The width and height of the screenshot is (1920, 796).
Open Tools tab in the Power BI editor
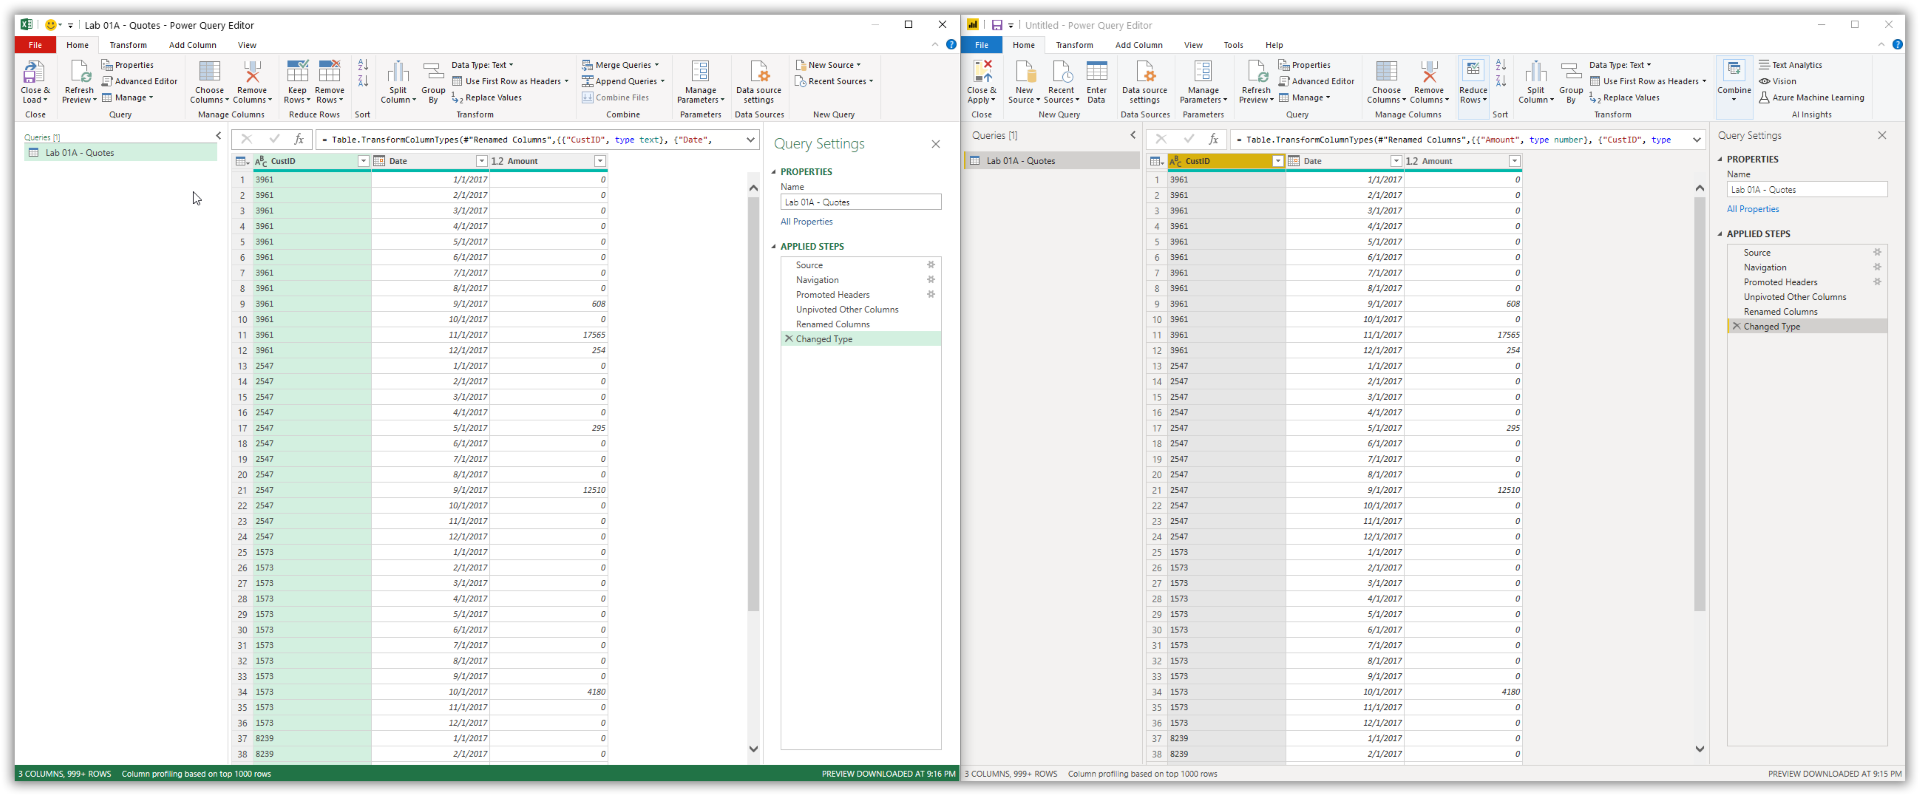(x=1233, y=45)
